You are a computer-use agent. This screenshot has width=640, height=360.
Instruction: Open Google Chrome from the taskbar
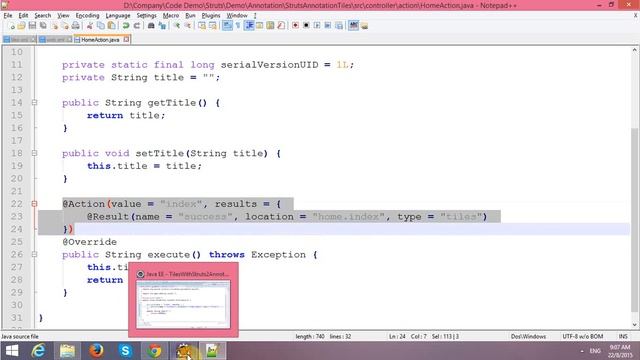pyautogui.click(x=154, y=351)
